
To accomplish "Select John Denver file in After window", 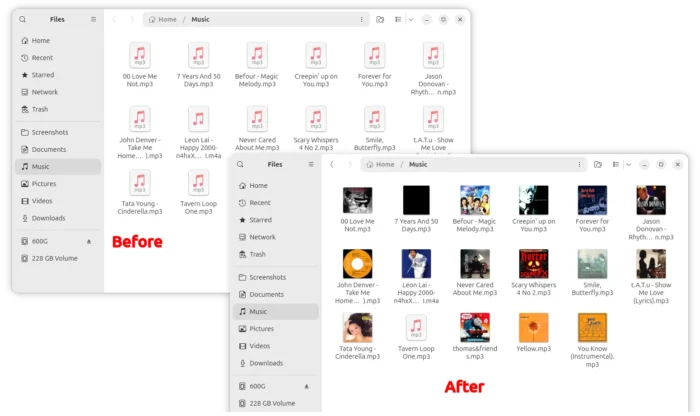I will pyautogui.click(x=357, y=277).
